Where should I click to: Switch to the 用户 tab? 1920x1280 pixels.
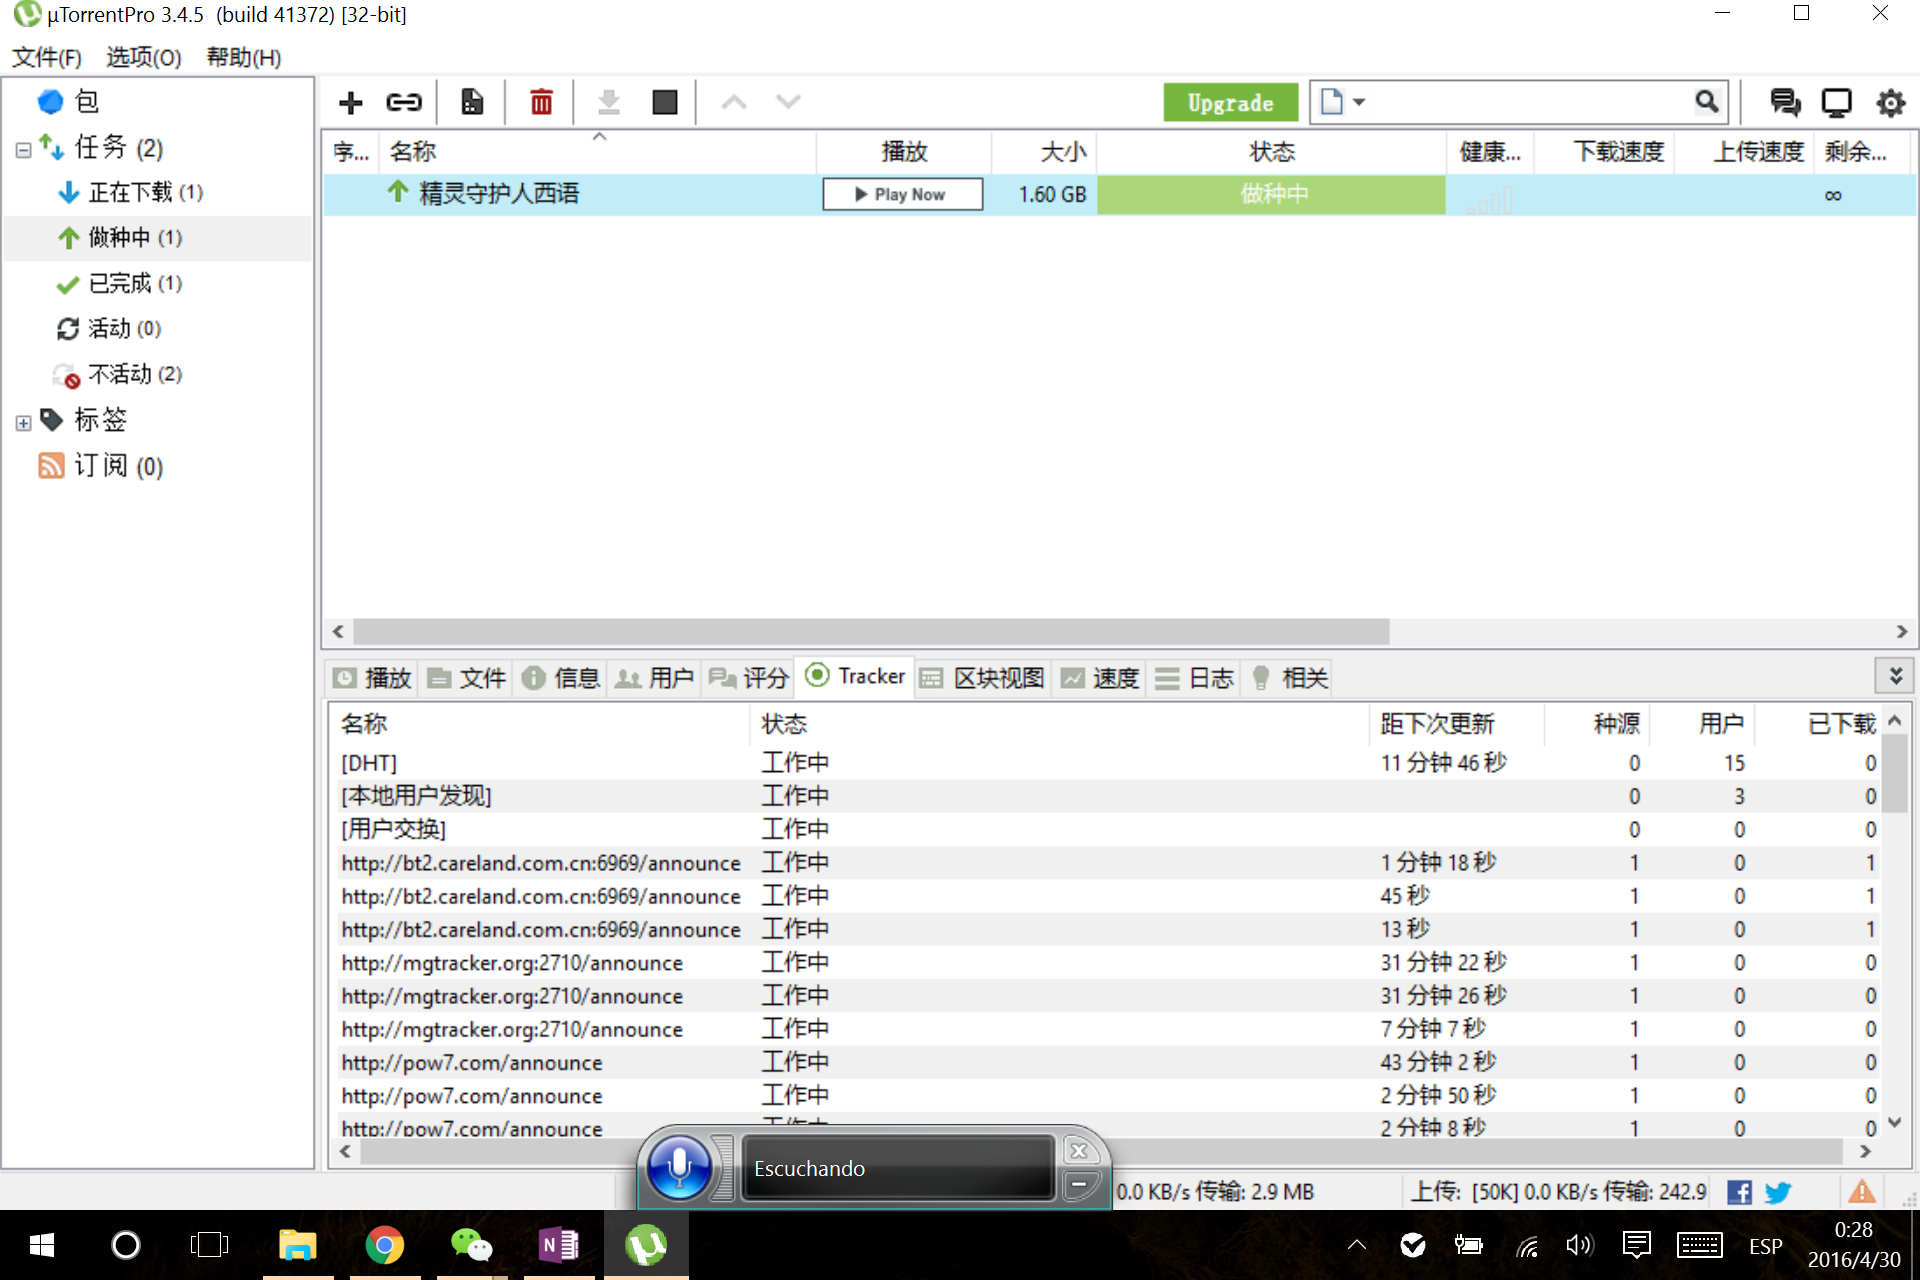point(654,678)
